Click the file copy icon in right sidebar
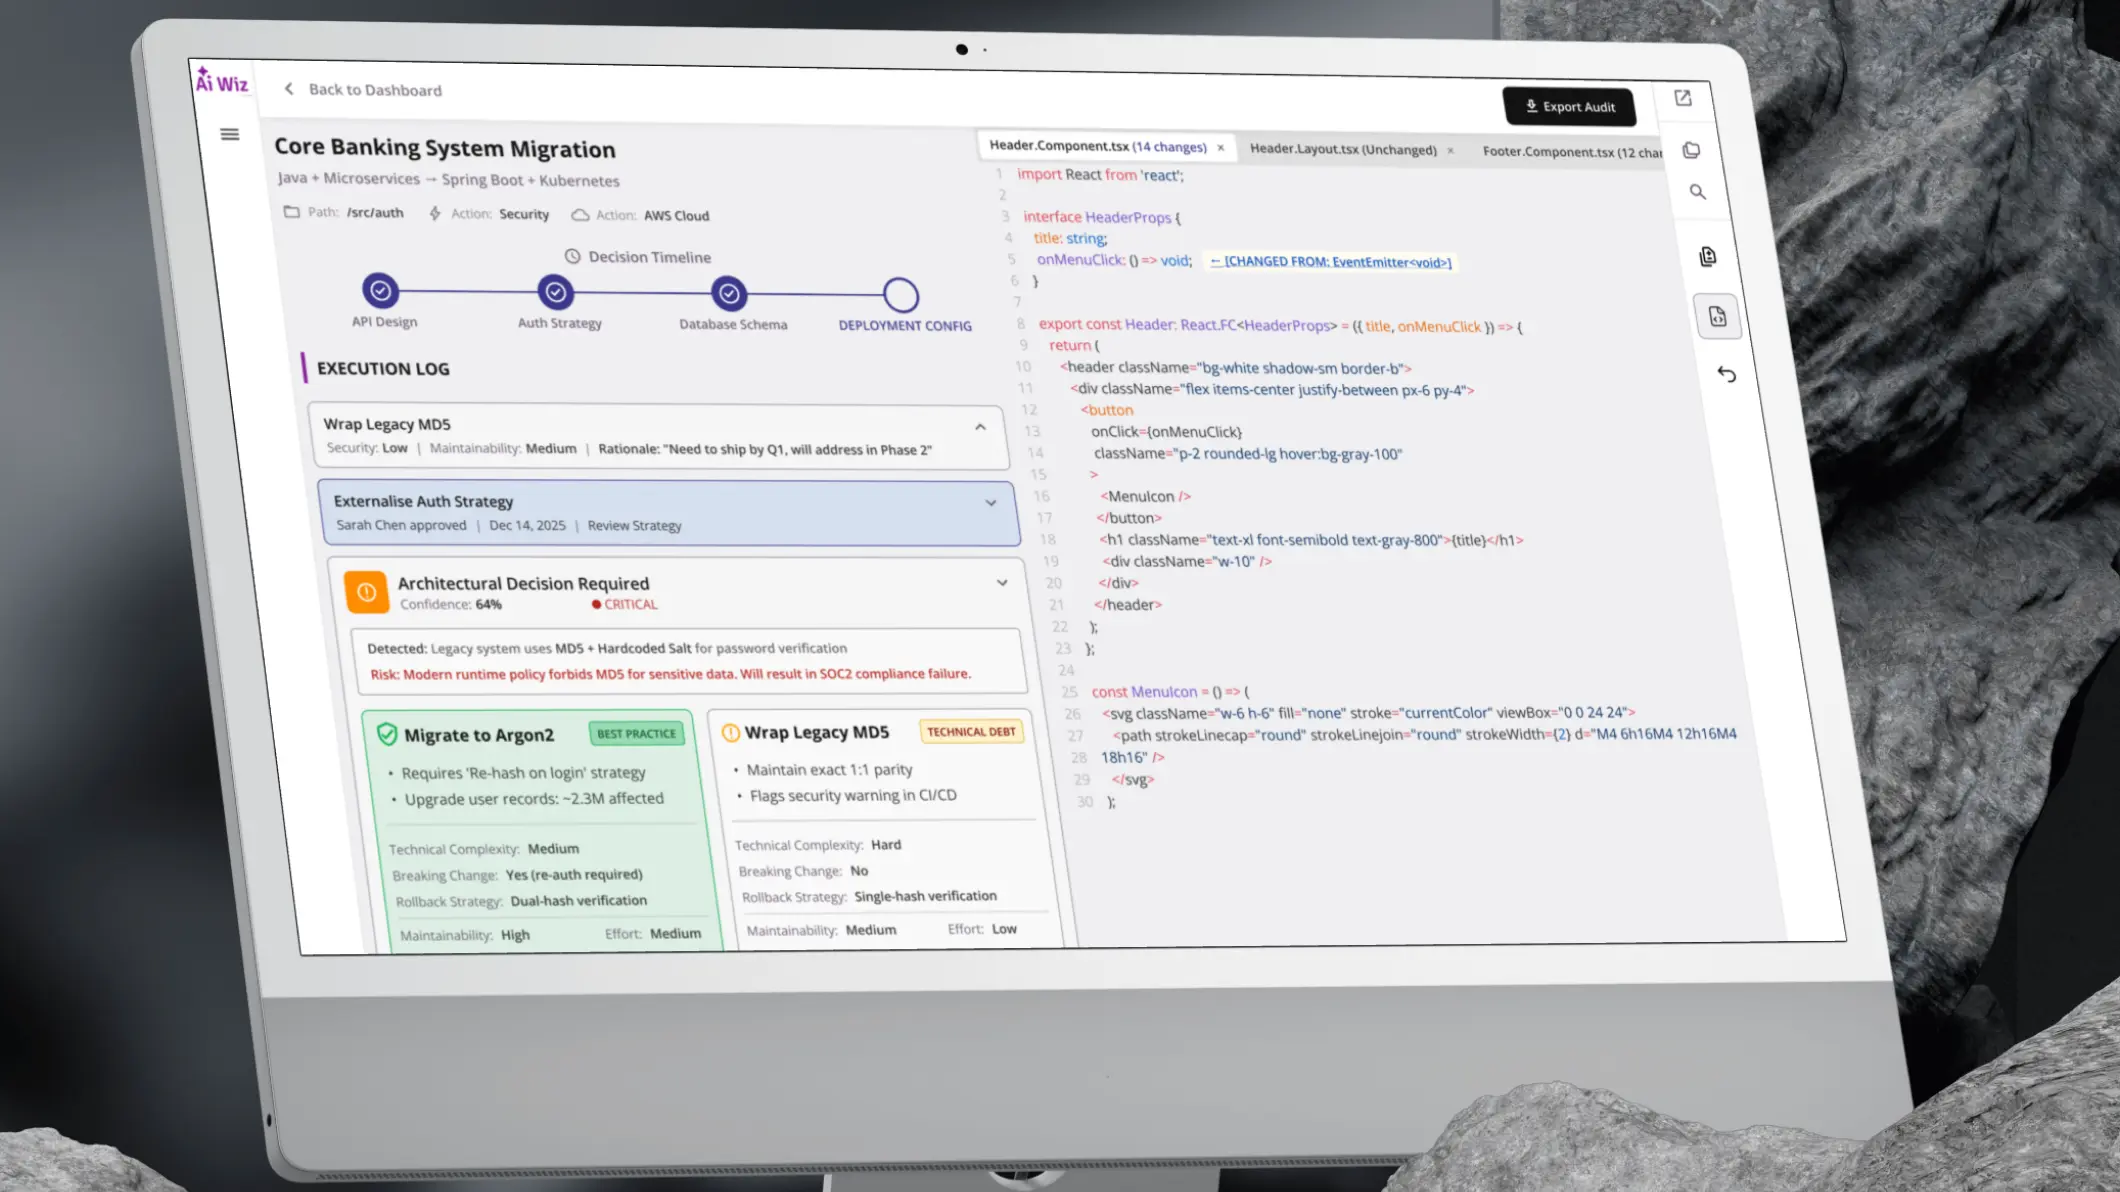2120x1192 pixels. point(1691,150)
